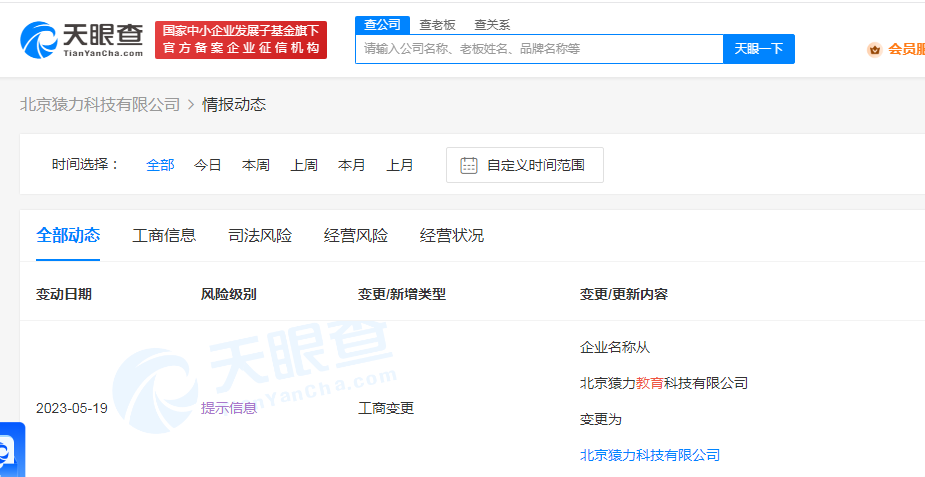Switch to the 经营风险 tab
925x477 pixels.
tap(356, 235)
